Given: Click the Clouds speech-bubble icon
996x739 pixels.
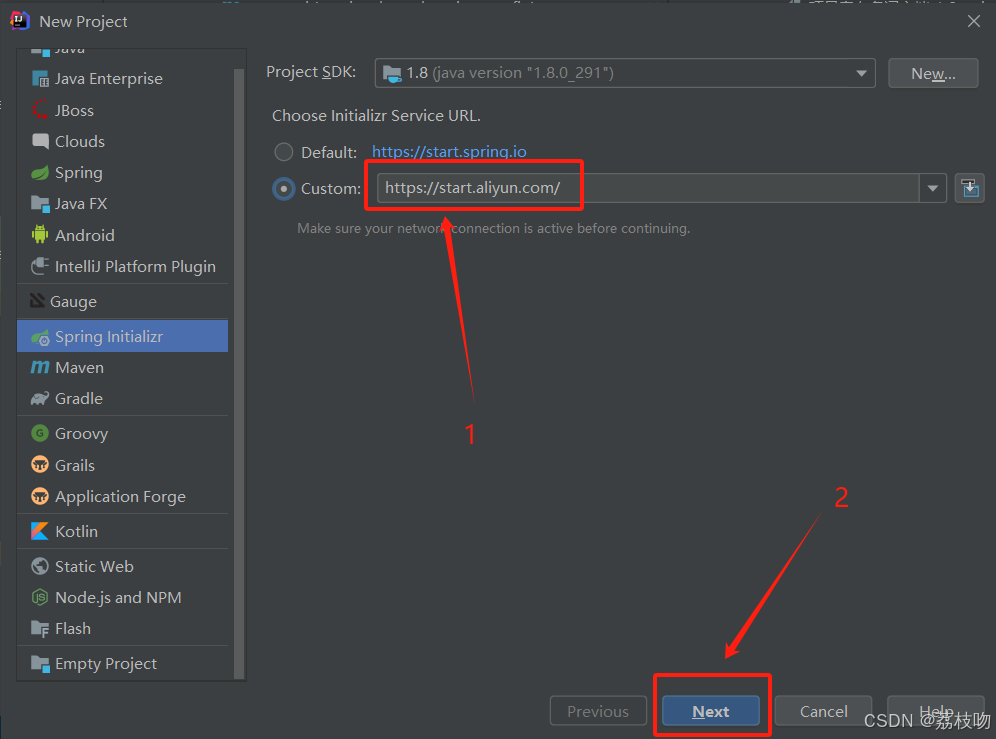Looking at the screenshot, I should tap(40, 141).
